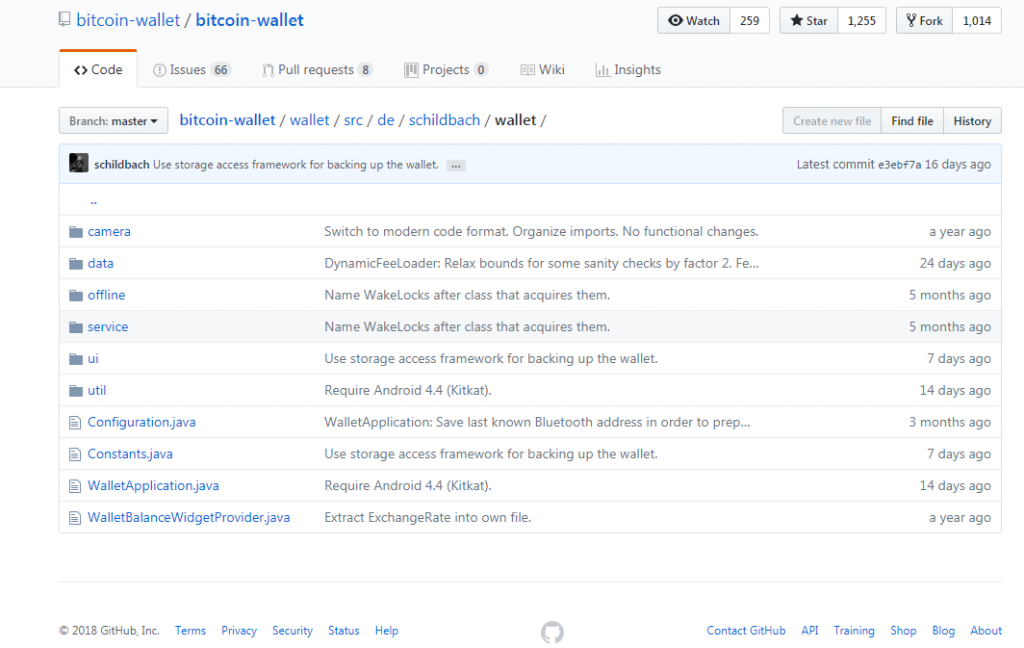The width and height of the screenshot is (1024, 648).
Task: Click the Constants.java file icon
Action: click(x=75, y=455)
